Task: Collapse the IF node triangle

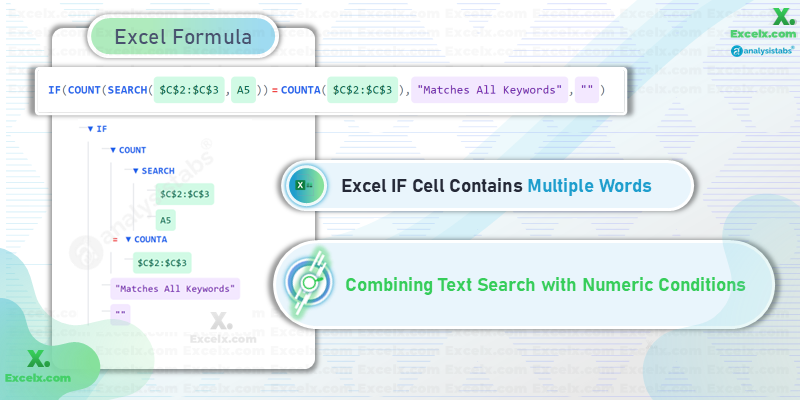Action: [x=90, y=129]
